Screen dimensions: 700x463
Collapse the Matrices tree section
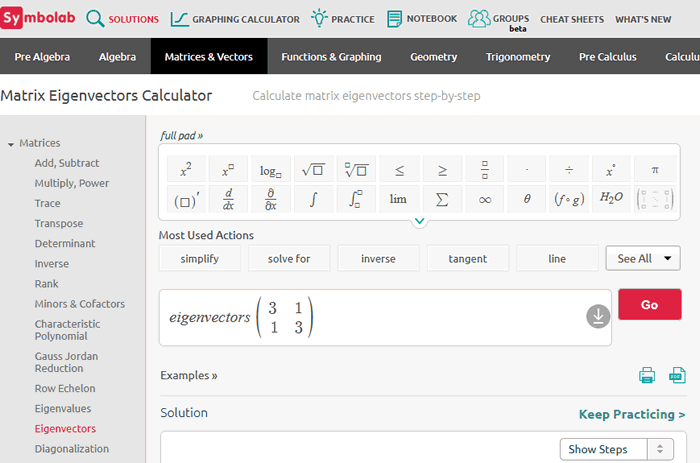11,144
